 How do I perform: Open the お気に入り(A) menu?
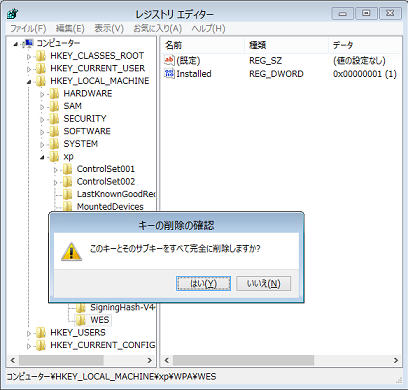[157, 28]
